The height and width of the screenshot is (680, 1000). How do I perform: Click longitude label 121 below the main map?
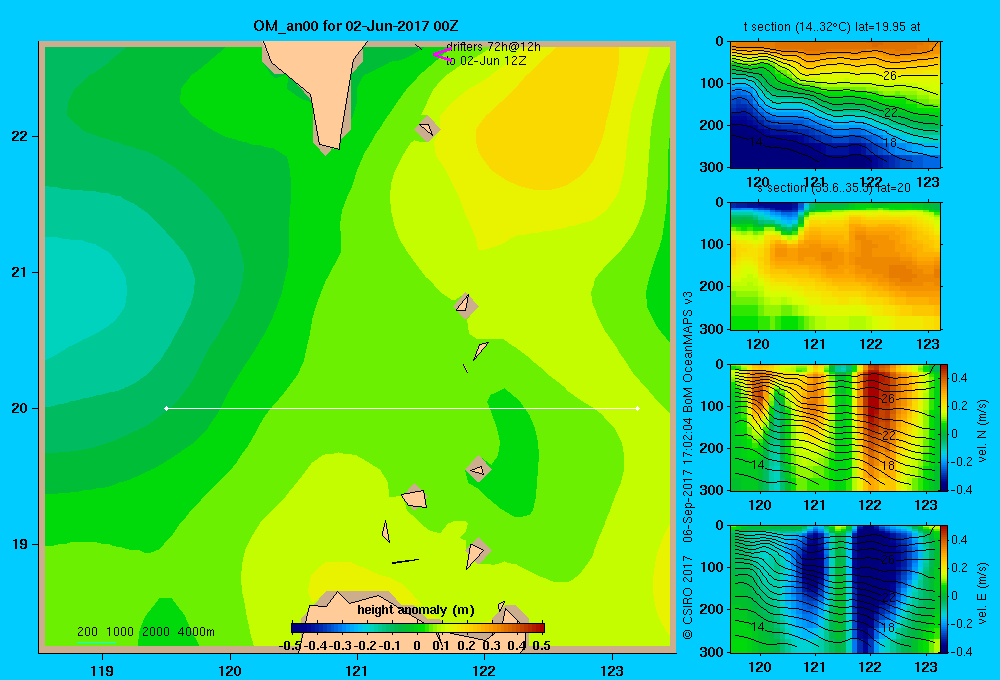(x=357, y=670)
